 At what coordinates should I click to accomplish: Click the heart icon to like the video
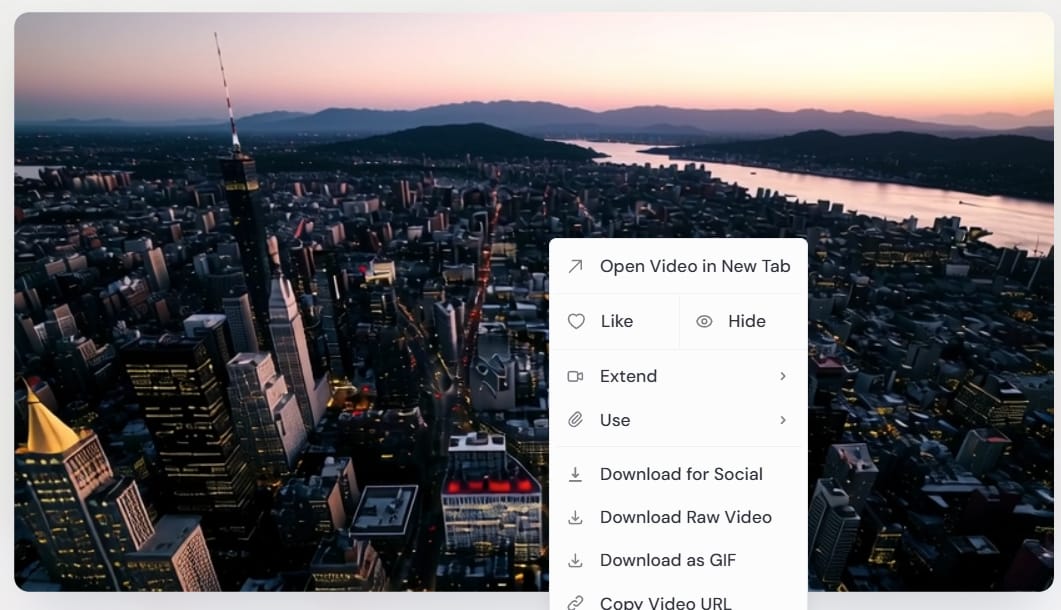pyautogui.click(x=576, y=321)
